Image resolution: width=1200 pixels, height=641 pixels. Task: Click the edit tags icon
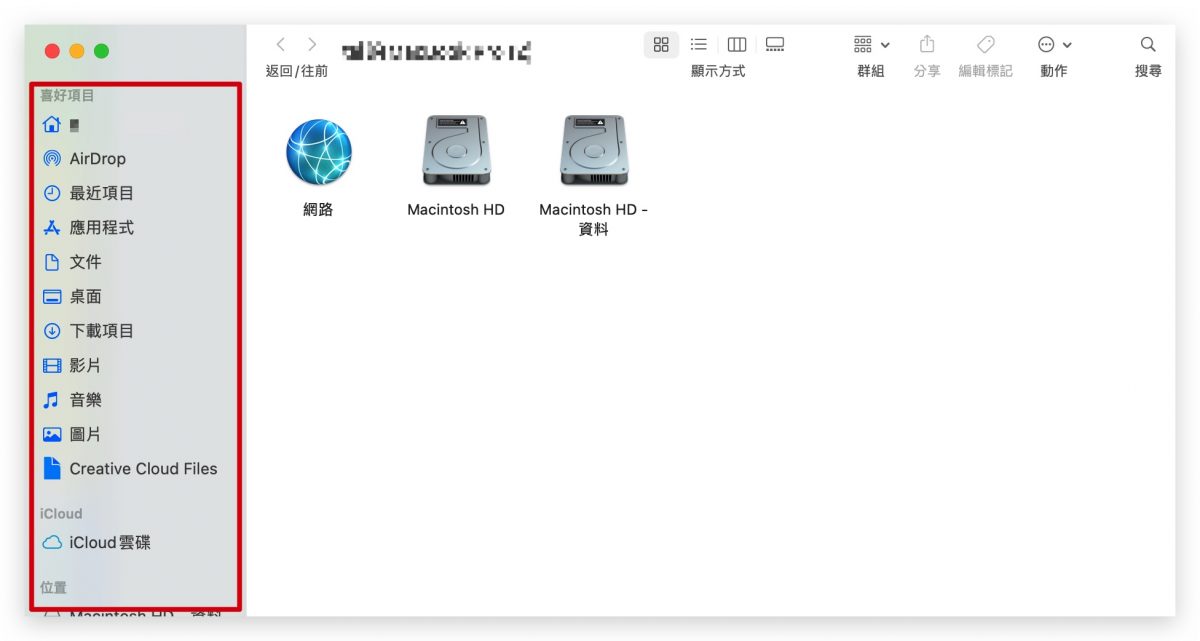pyautogui.click(x=986, y=45)
